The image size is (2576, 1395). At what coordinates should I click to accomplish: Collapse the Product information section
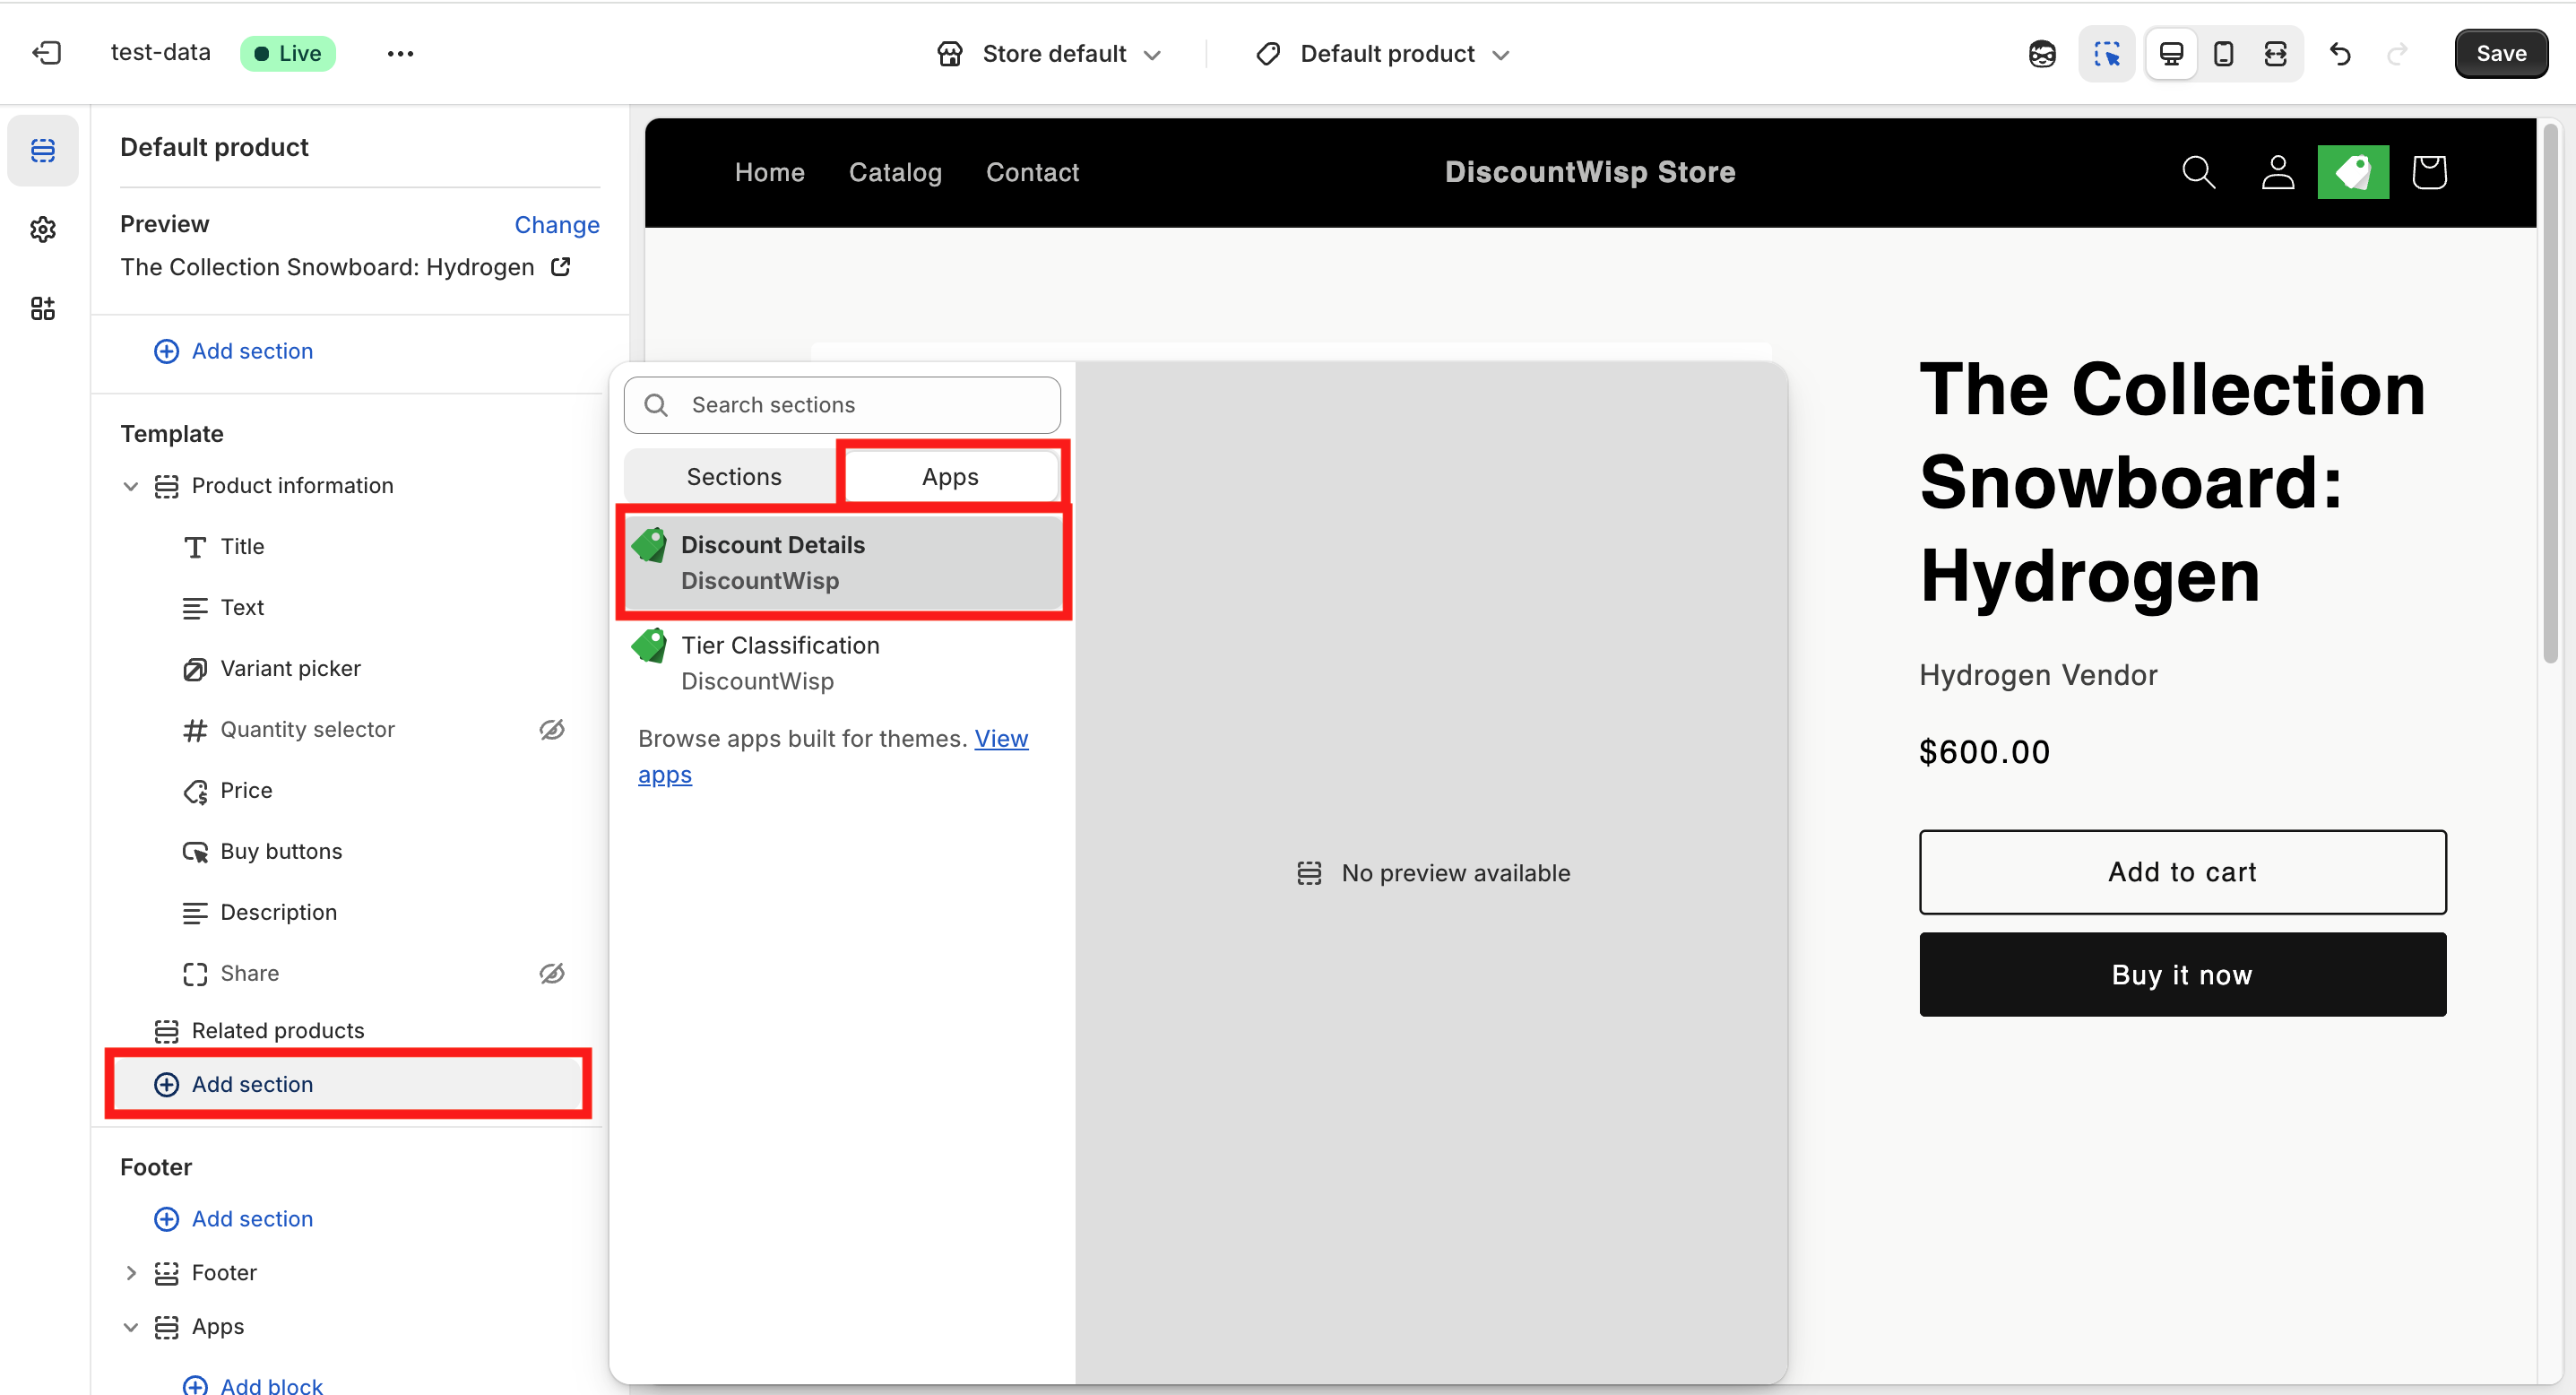(130, 486)
